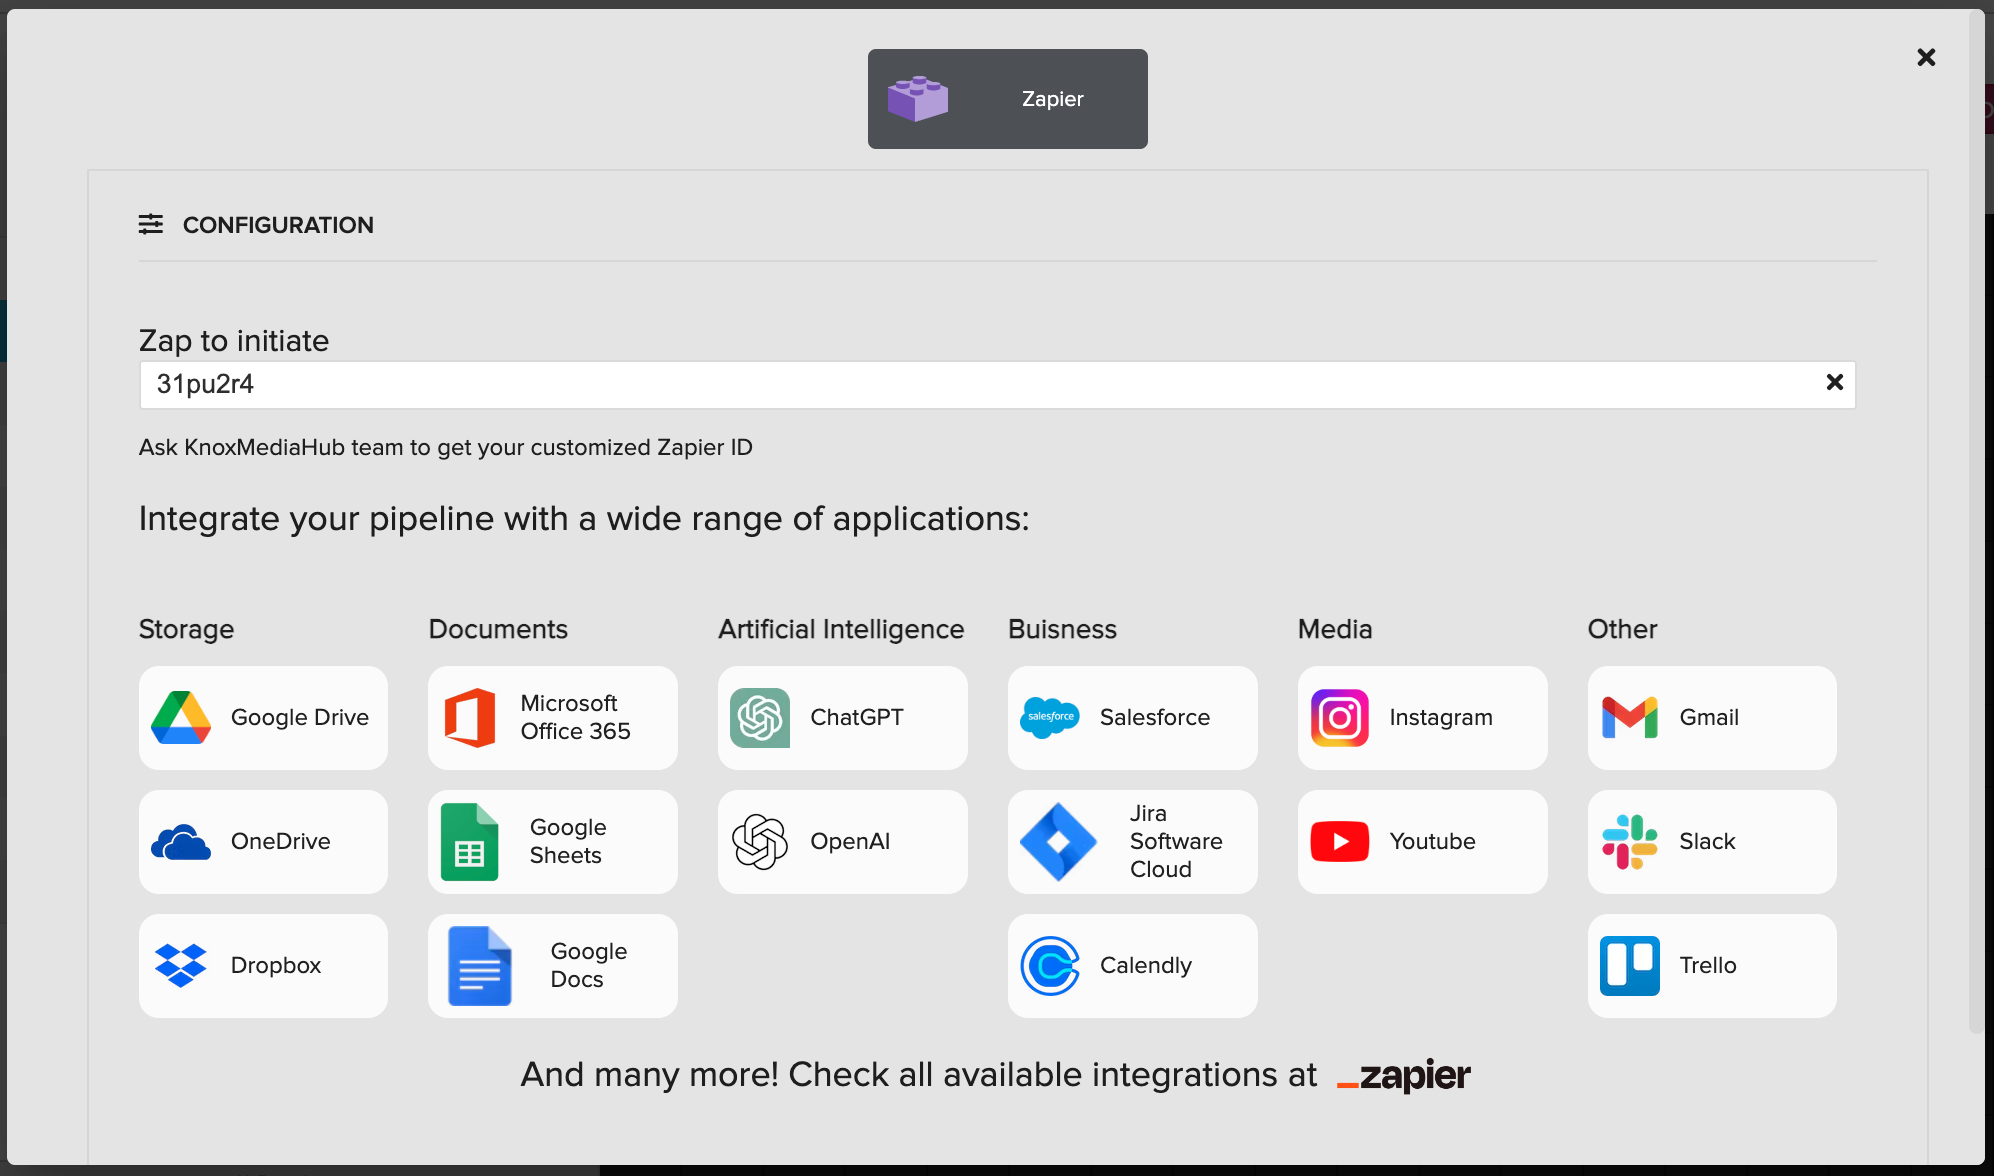Click the Google Docs card
The height and width of the screenshot is (1176, 1994).
point(552,966)
